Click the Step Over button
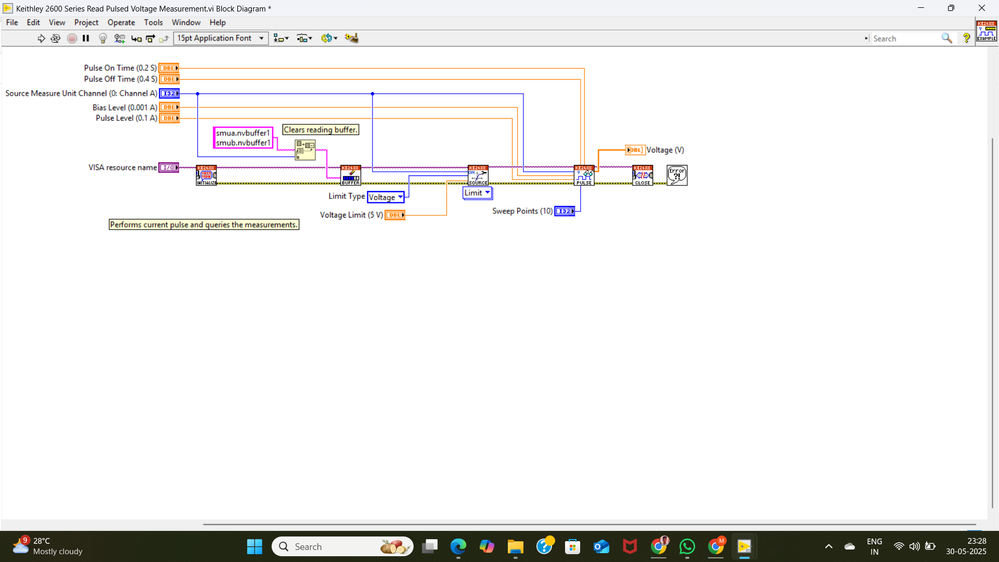Image resolution: width=999 pixels, height=562 pixels. 150,38
